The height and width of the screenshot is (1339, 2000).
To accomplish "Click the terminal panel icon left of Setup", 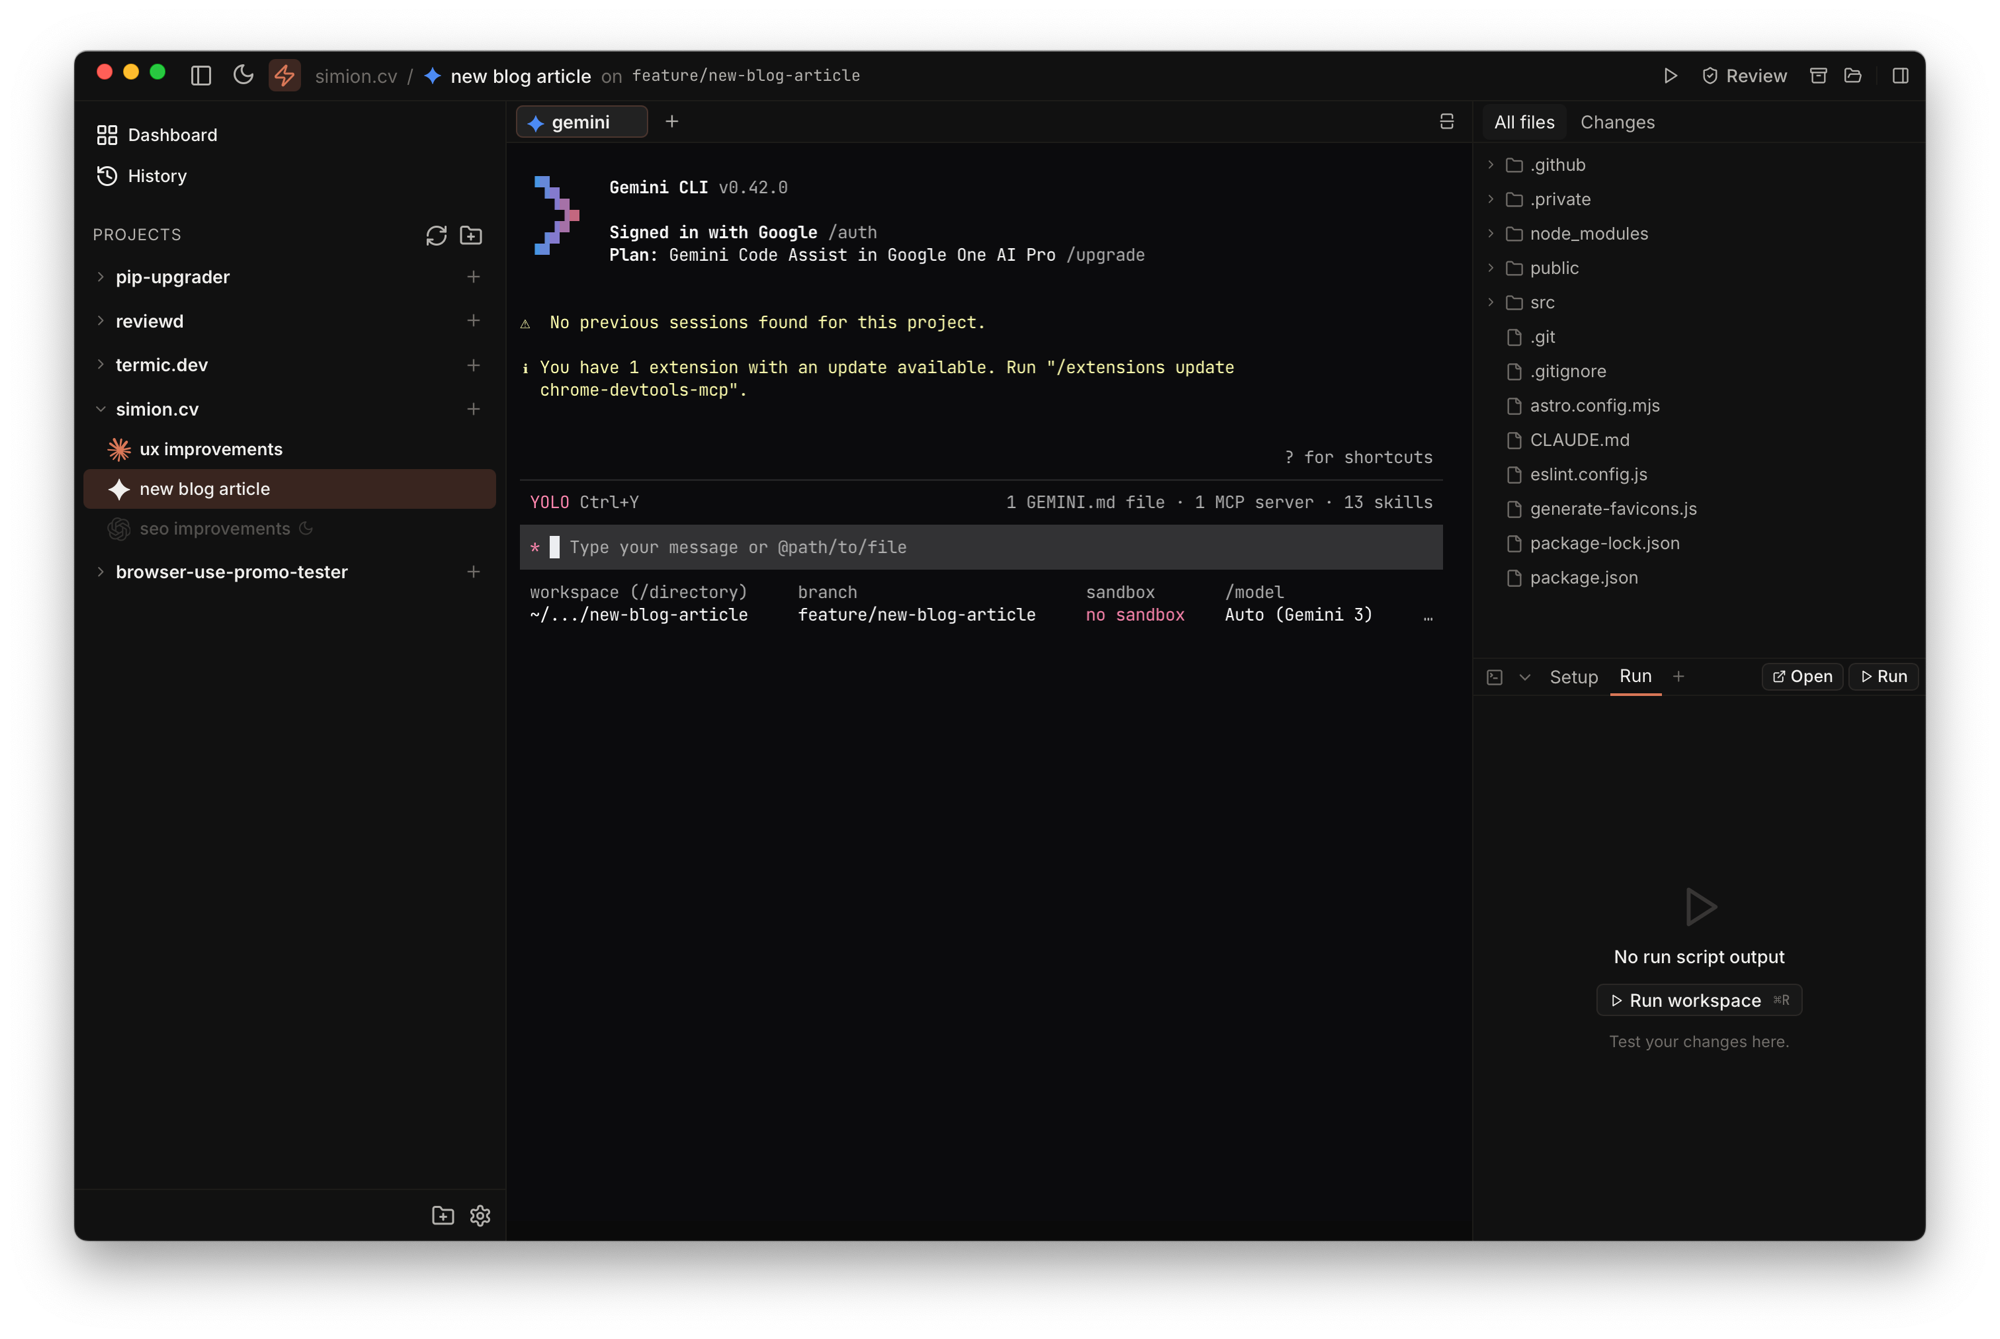I will [x=1494, y=677].
